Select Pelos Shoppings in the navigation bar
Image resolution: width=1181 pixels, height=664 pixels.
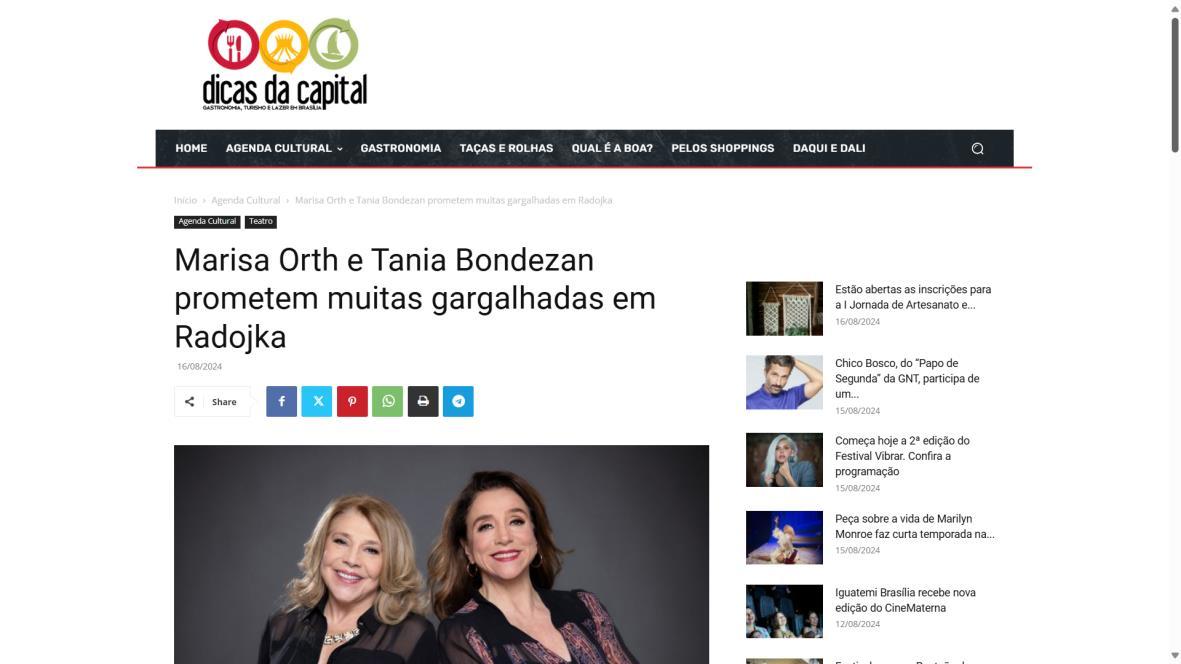[722, 148]
